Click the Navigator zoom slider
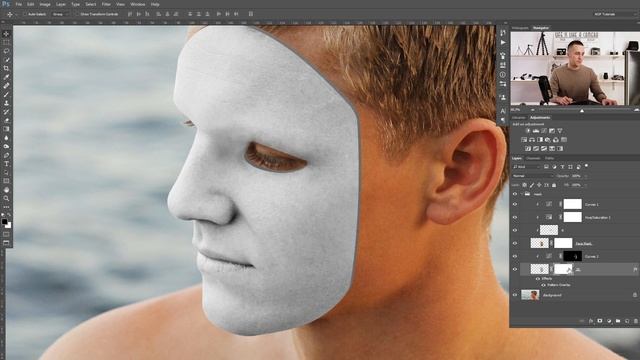Viewport: 640px width, 360px height. click(582, 110)
